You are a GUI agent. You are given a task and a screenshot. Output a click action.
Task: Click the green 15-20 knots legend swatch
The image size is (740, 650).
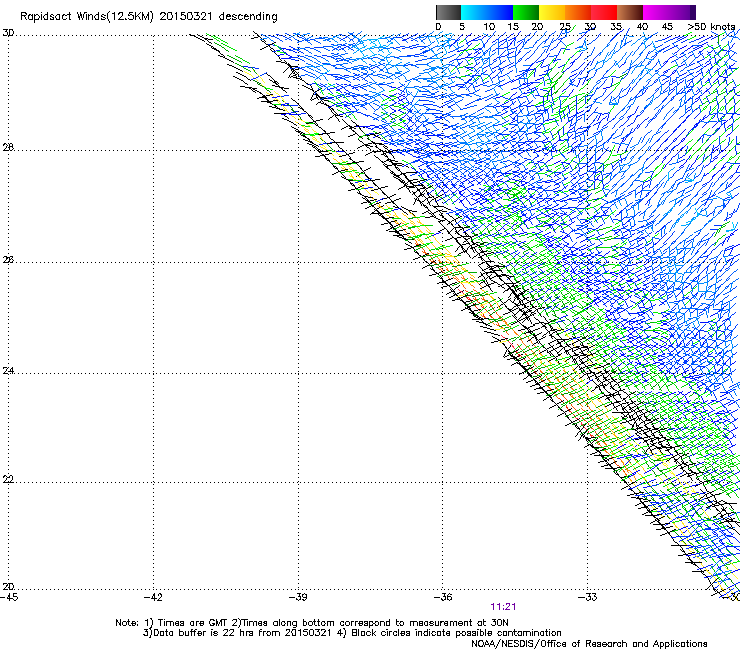click(526, 12)
